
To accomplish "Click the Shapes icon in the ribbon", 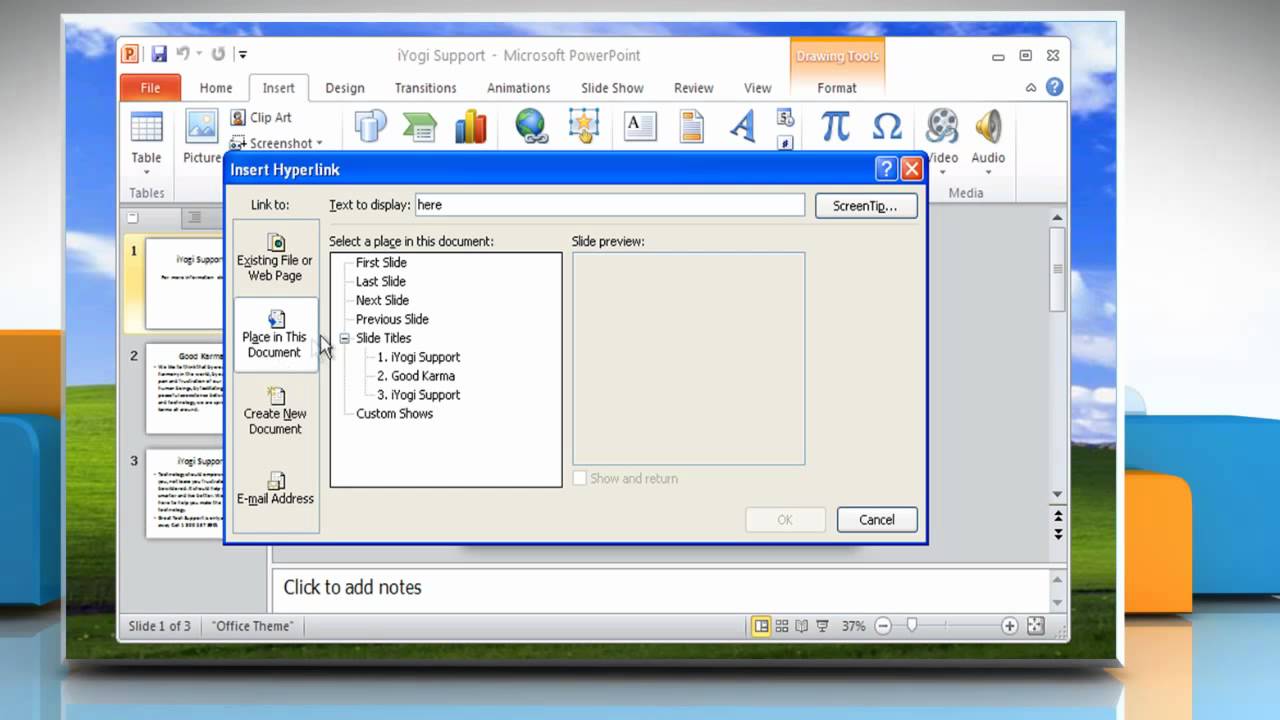I will tap(370, 127).
